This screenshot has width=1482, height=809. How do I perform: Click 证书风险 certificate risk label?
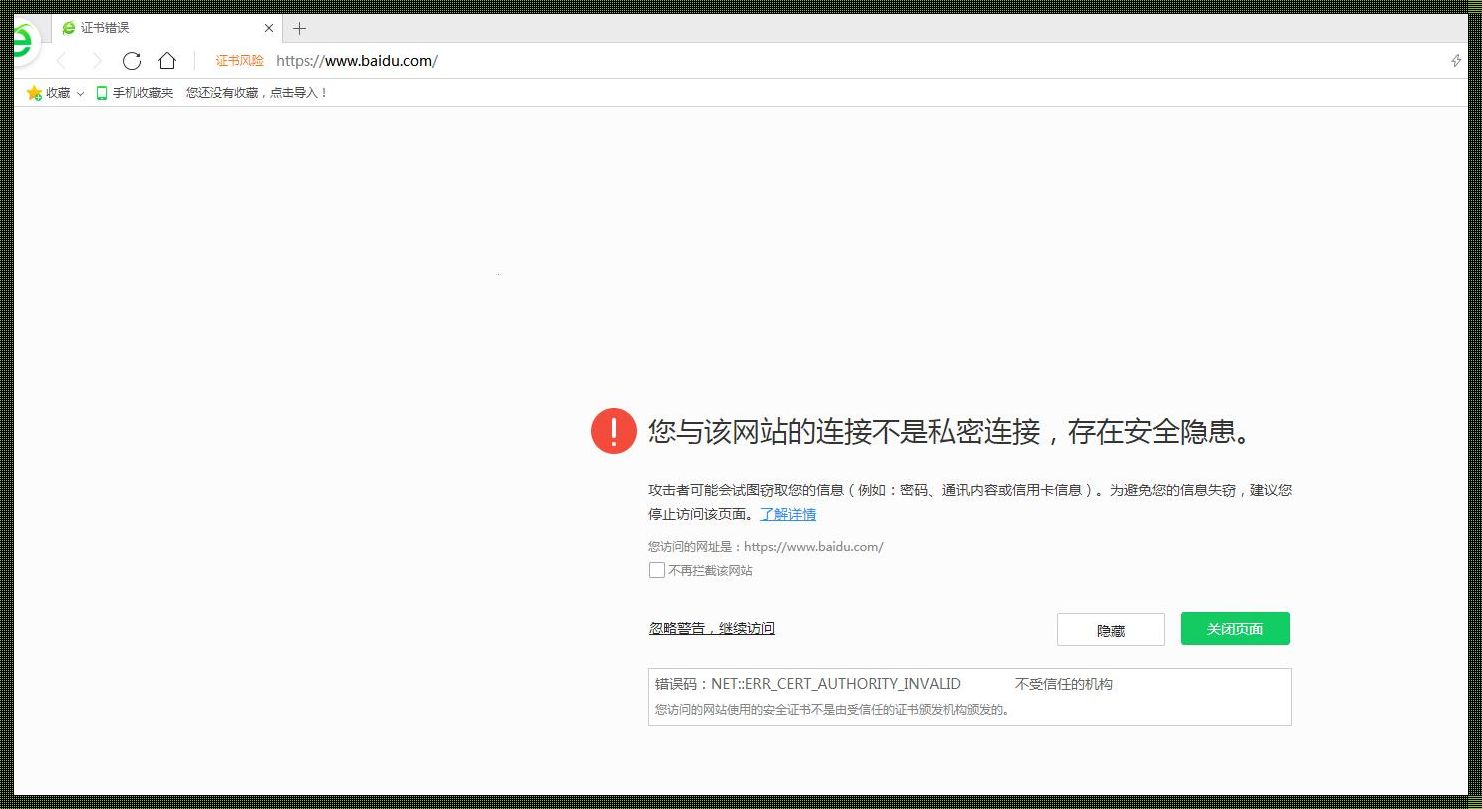[240, 61]
